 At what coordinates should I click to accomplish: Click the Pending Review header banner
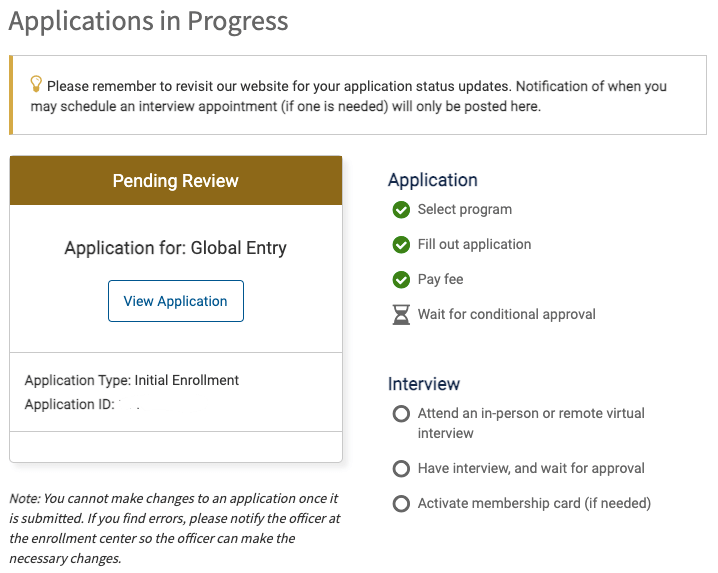176,180
